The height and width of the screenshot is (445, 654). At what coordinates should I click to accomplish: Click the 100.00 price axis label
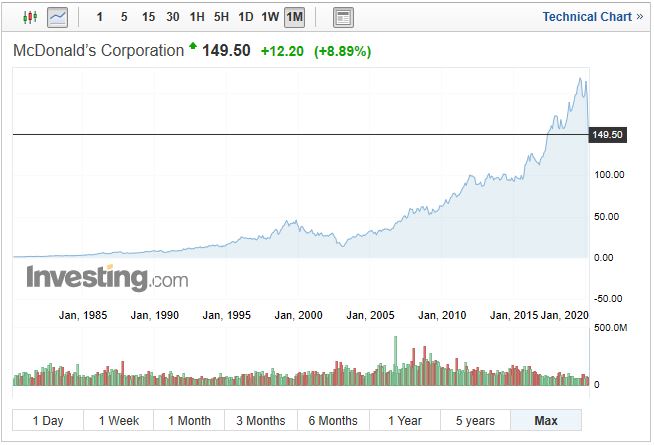[x=609, y=175]
